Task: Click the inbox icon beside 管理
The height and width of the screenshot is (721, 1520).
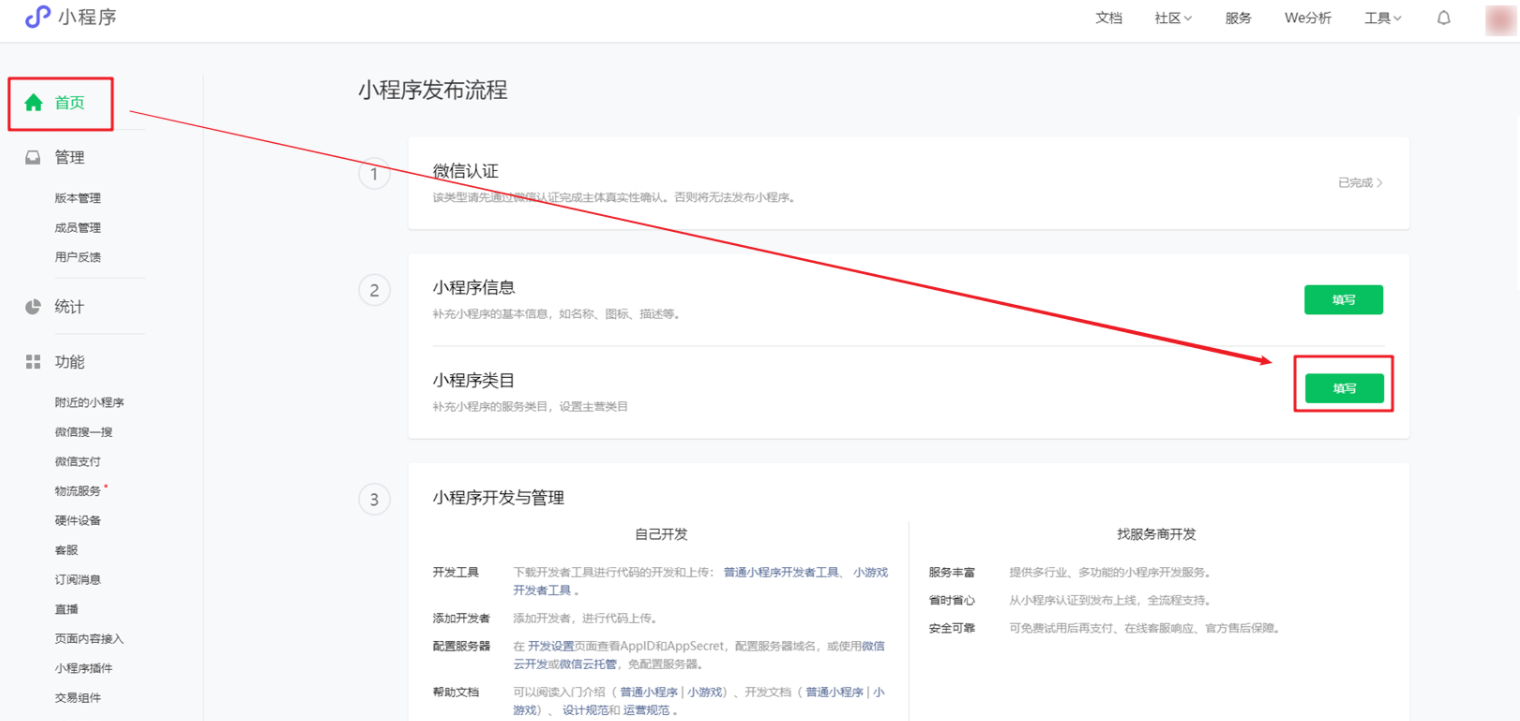Action: [34, 158]
